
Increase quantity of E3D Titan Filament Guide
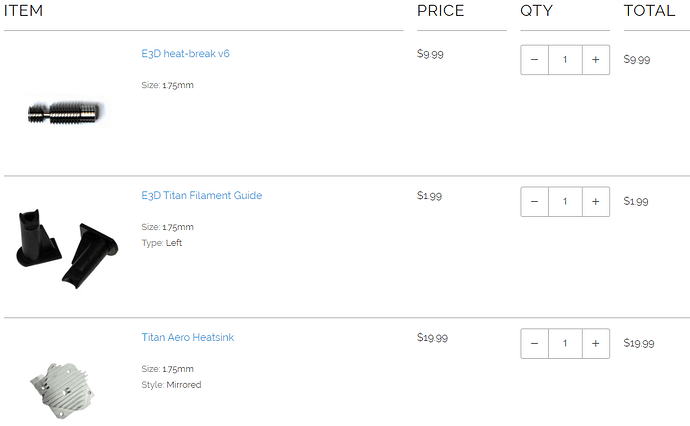click(596, 202)
